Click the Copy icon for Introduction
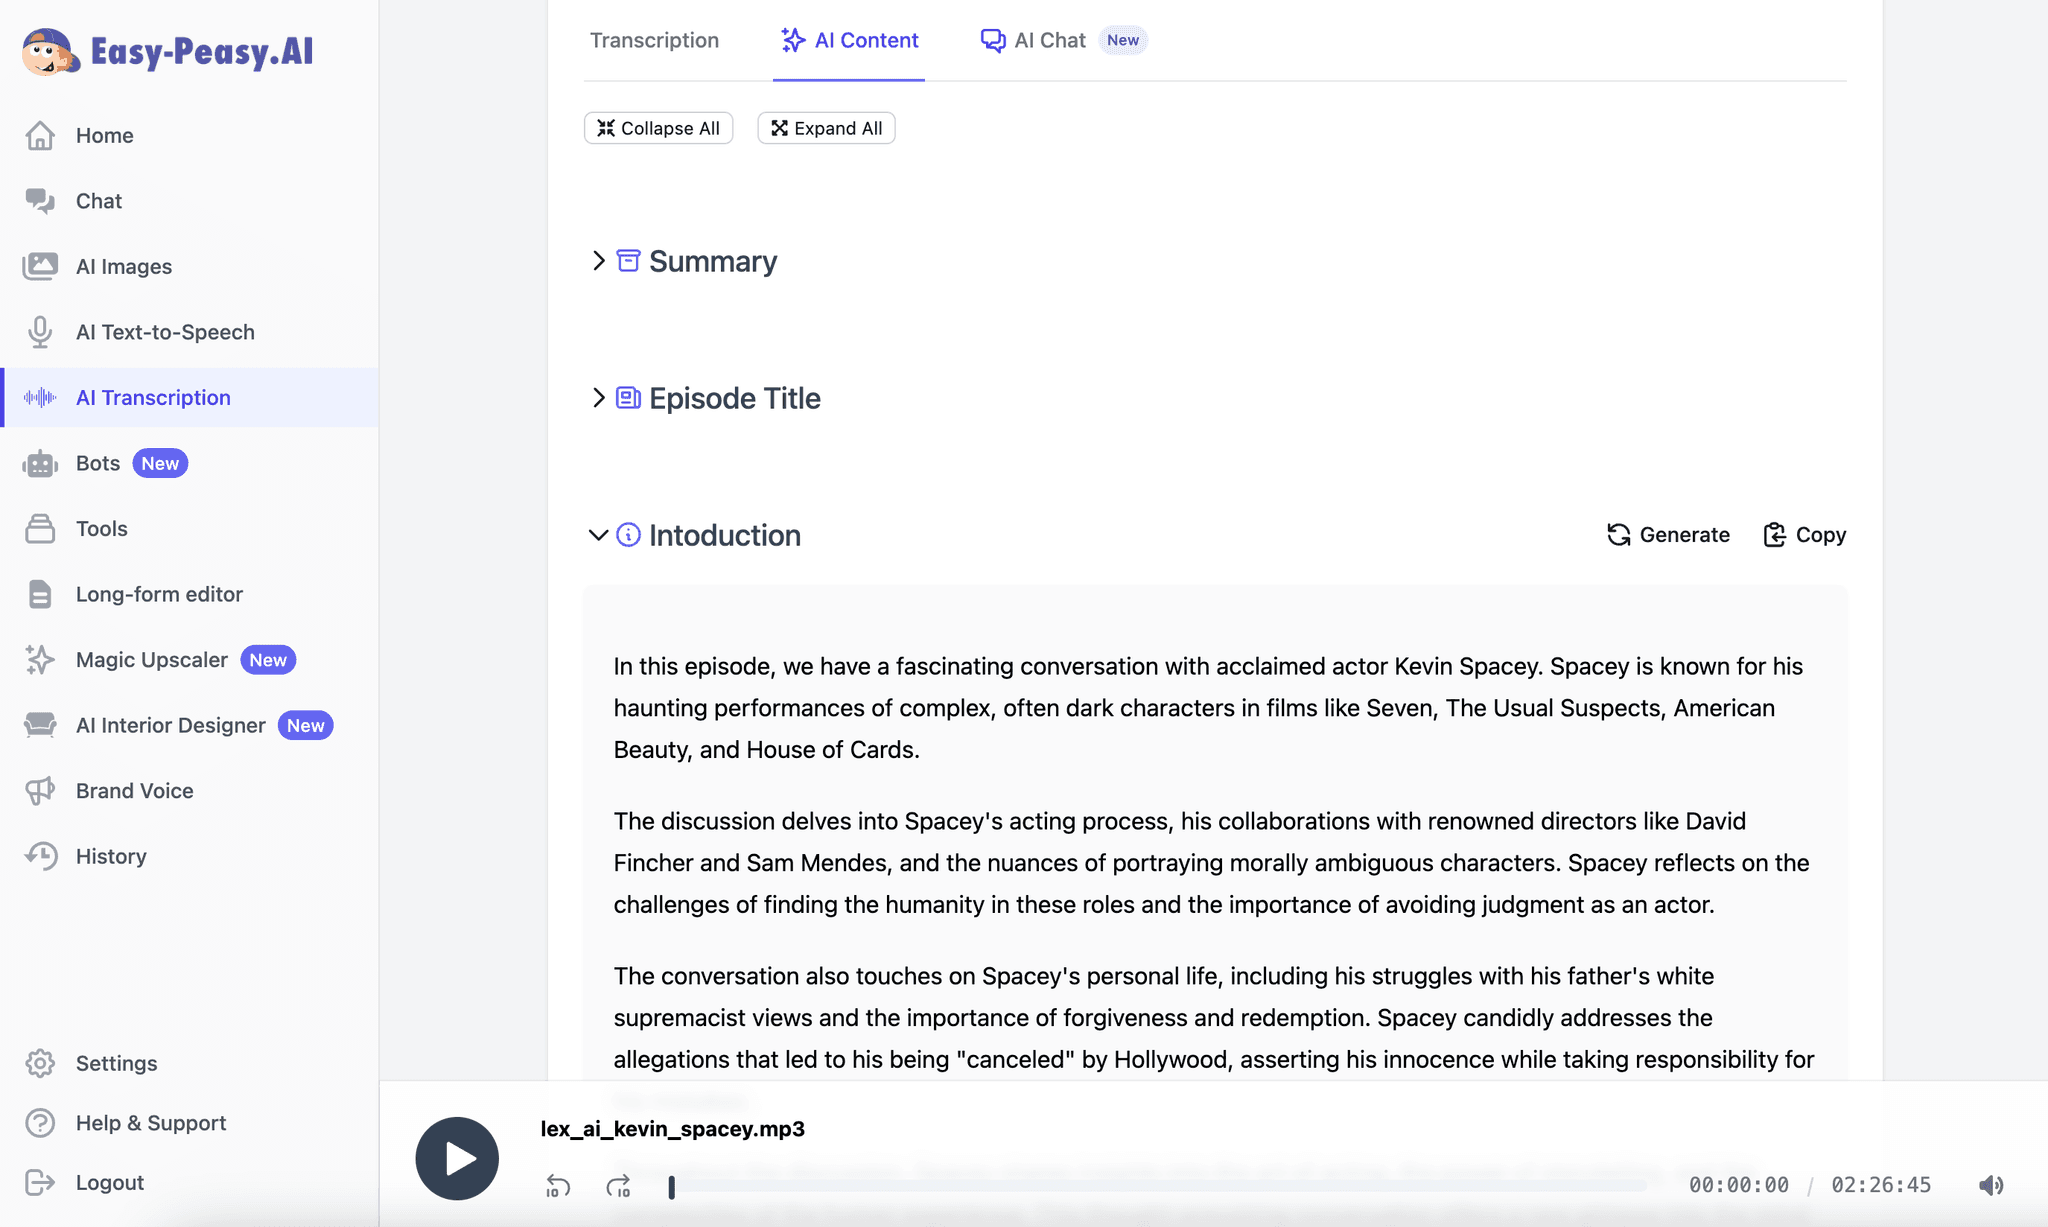This screenshot has height=1227, width=2048. coord(1774,535)
